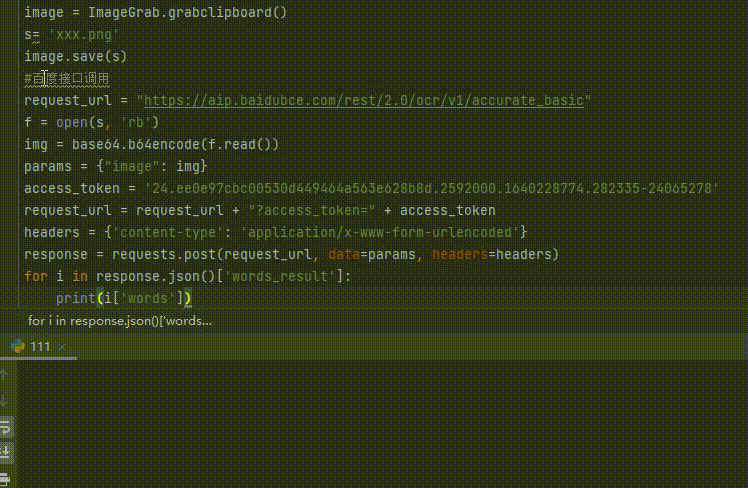
Task: Click 'requests.post' in the response line
Action: (x=164, y=254)
